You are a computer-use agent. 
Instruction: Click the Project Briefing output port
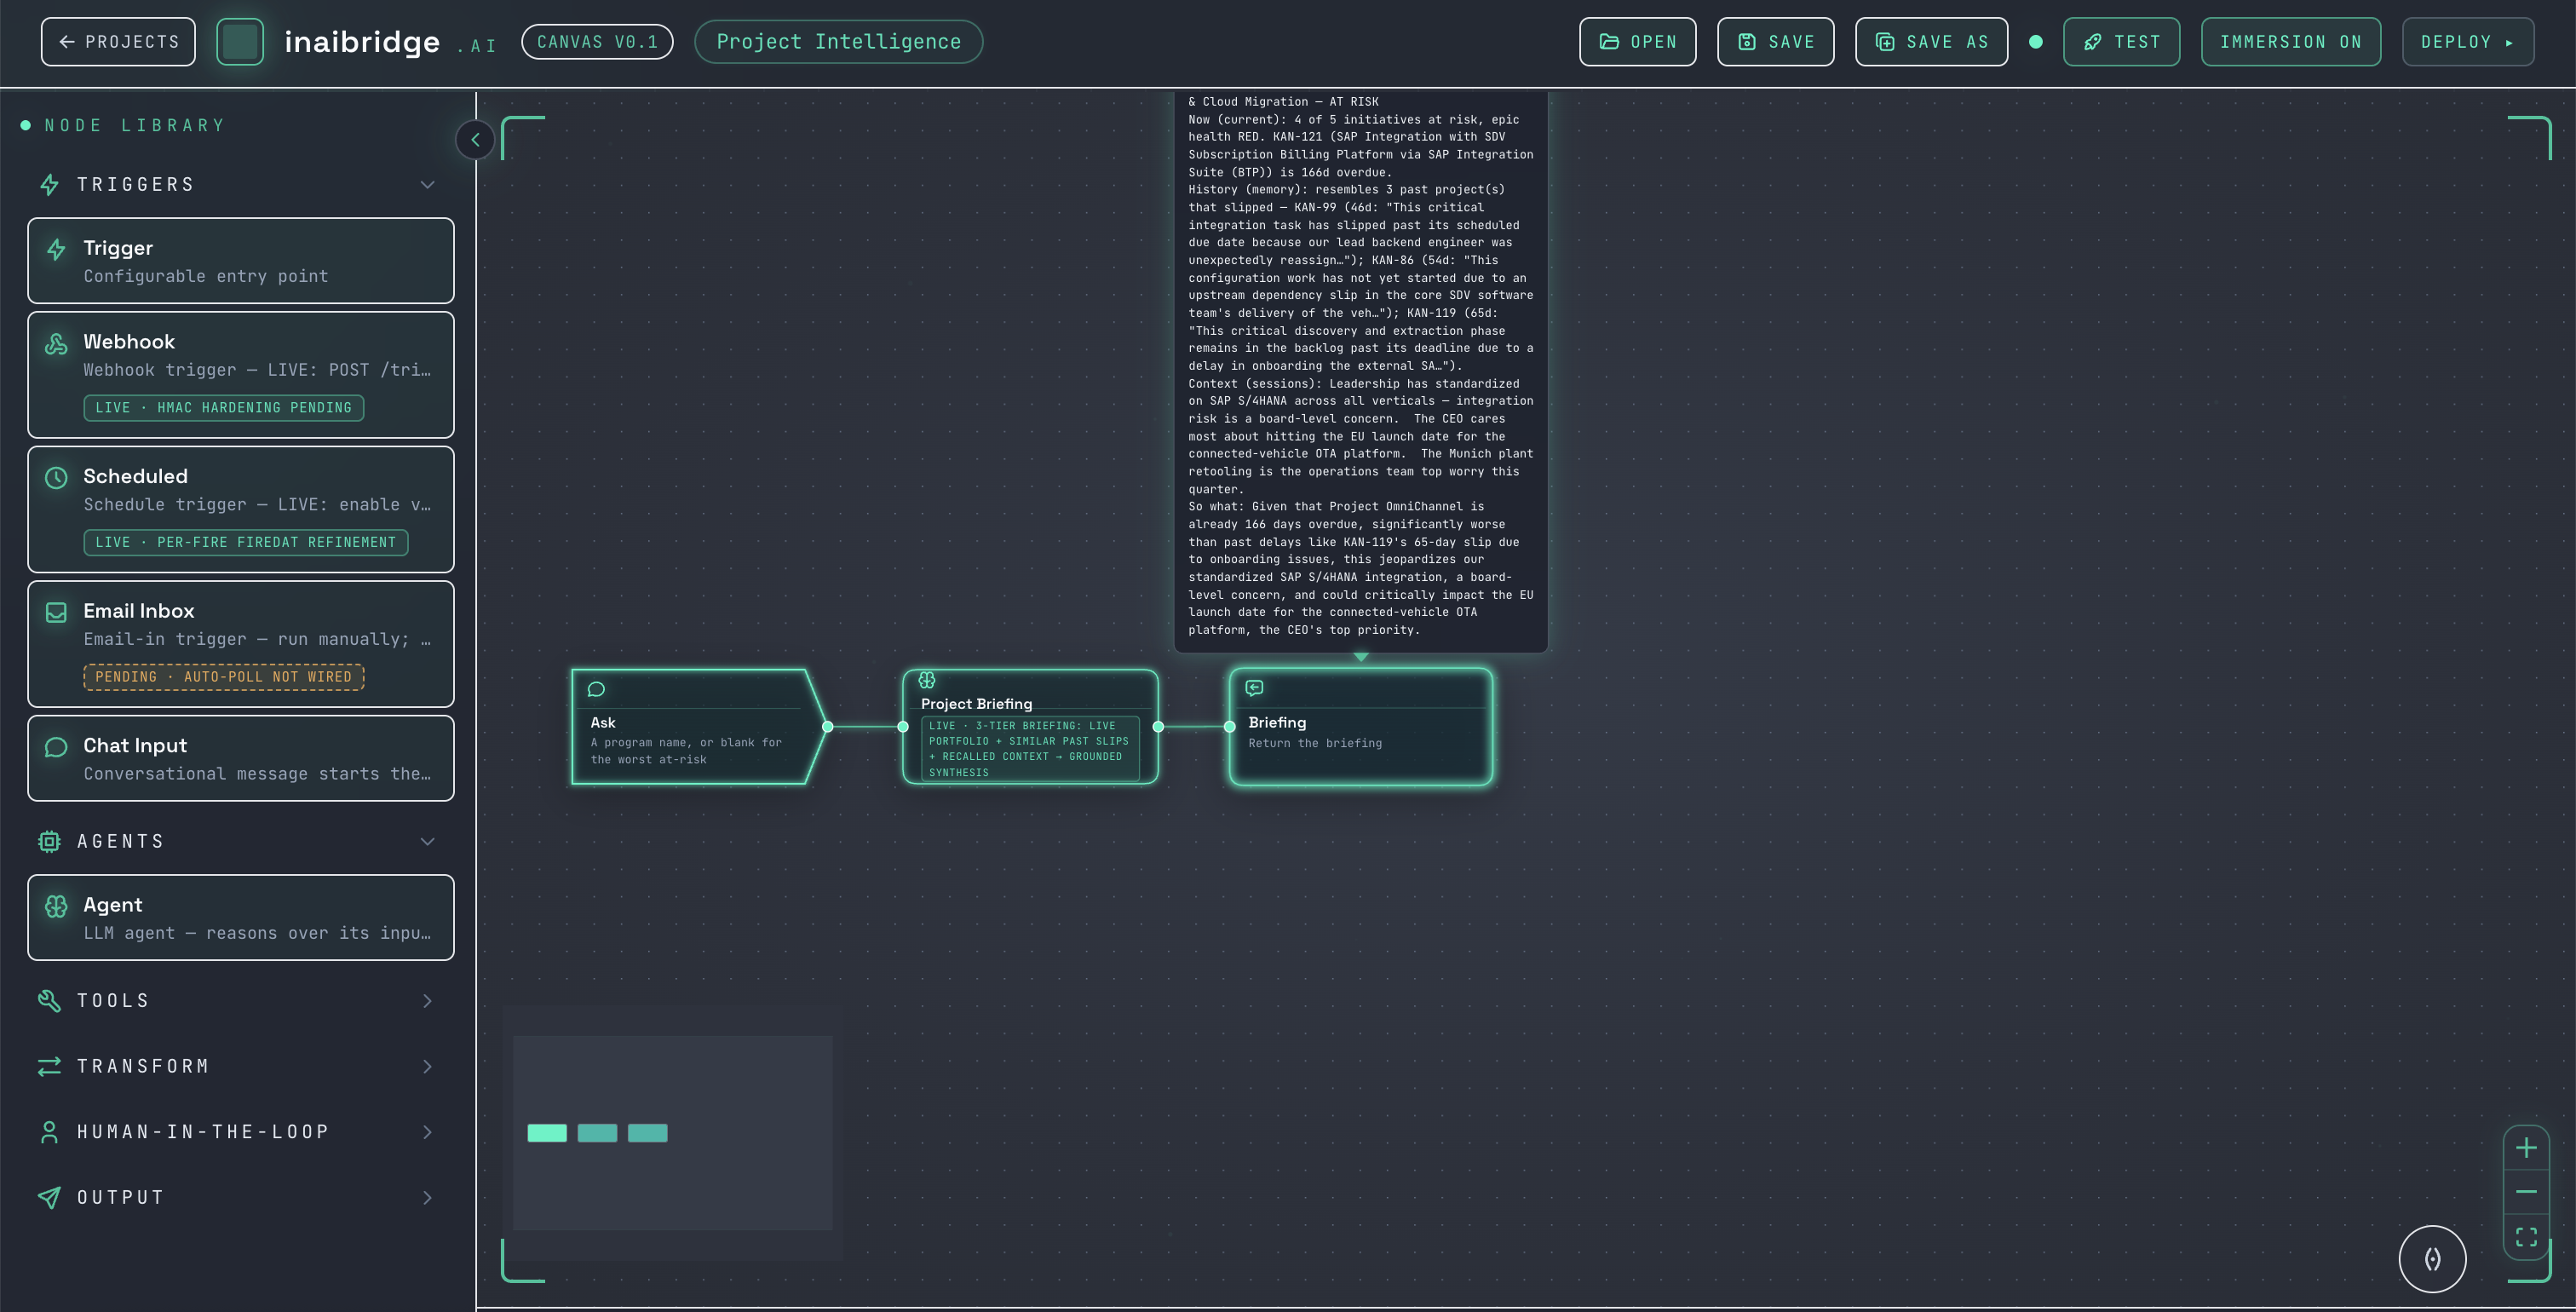(1158, 727)
